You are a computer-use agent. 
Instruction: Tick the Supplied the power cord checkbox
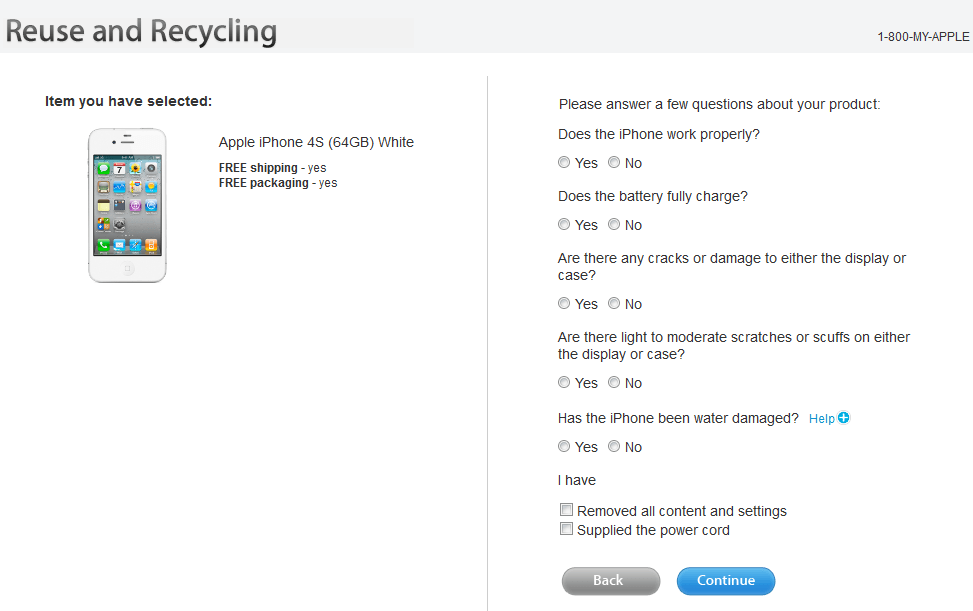click(567, 529)
